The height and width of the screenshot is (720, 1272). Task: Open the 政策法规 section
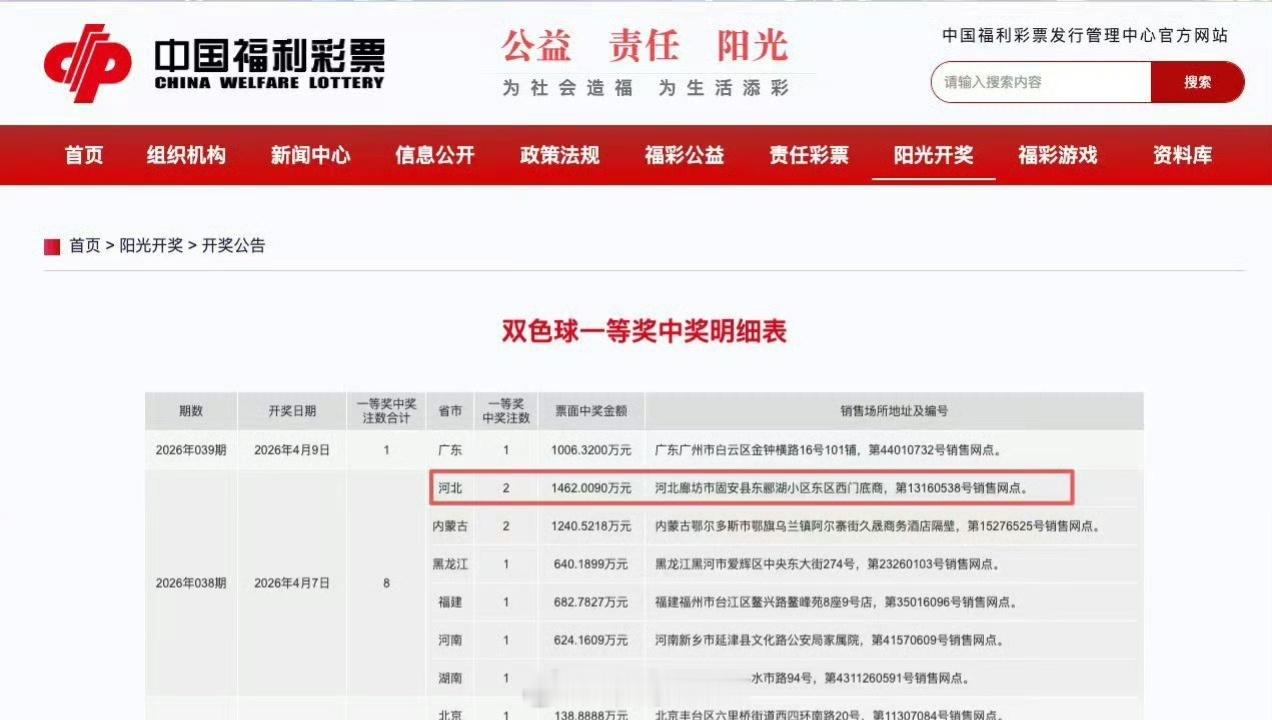(560, 156)
